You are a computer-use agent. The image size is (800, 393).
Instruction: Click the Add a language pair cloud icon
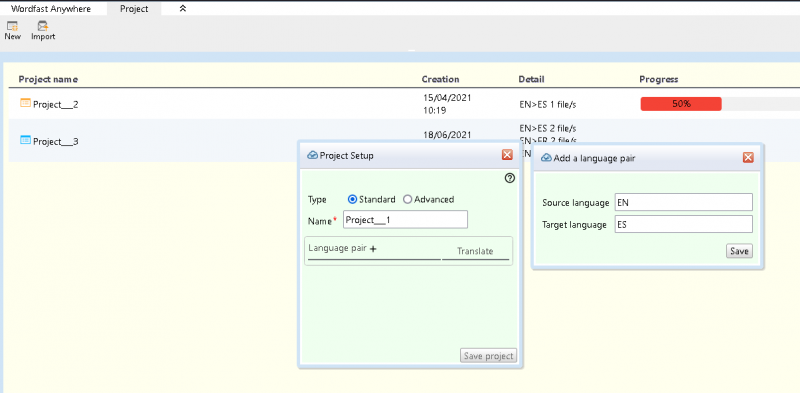546,158
